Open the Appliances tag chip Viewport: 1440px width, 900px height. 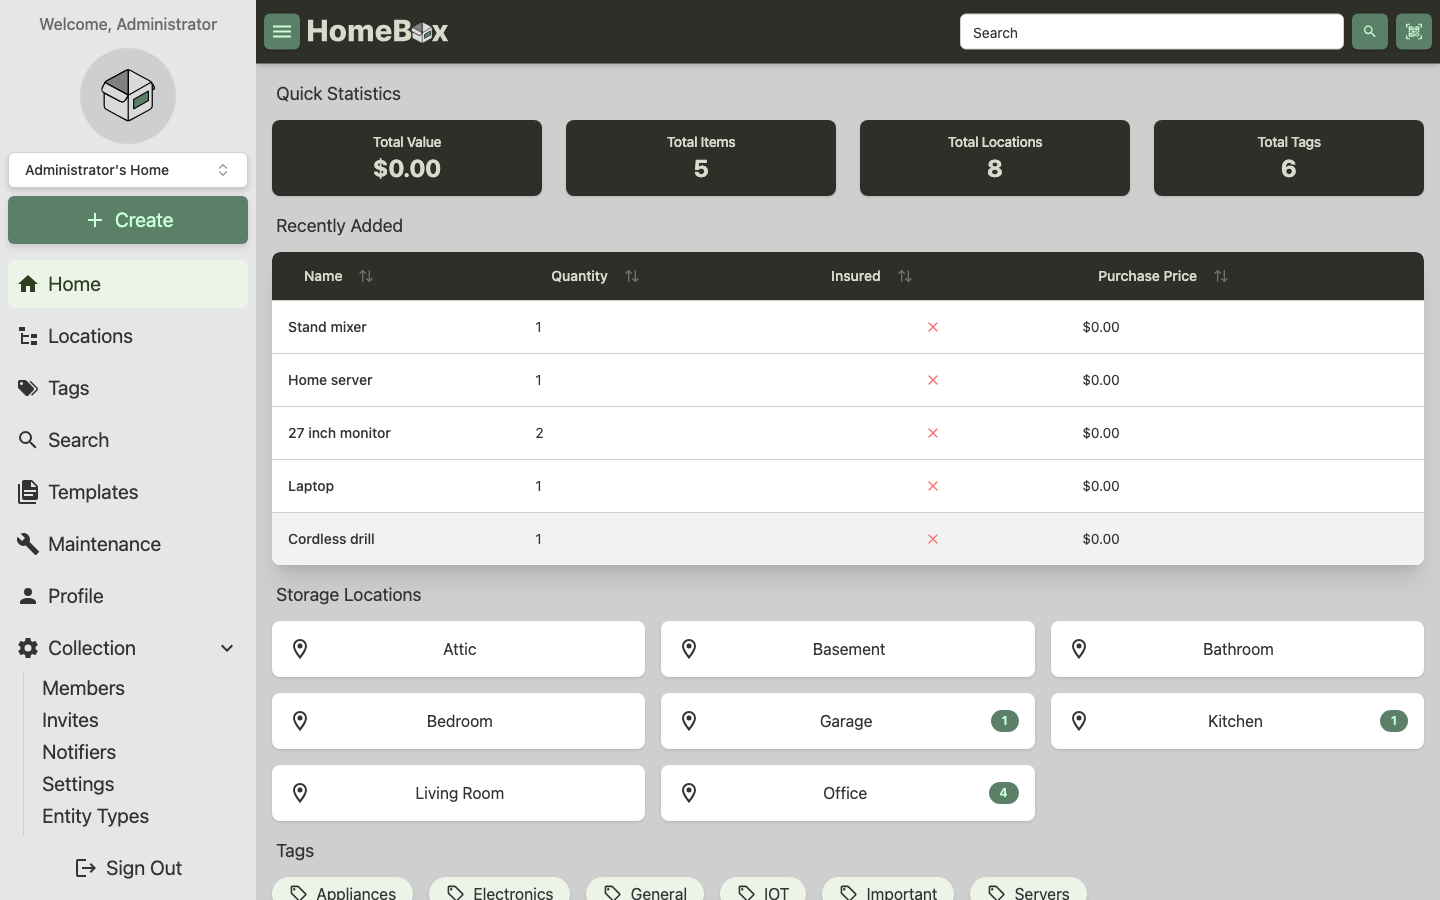[x=342, y=890]
